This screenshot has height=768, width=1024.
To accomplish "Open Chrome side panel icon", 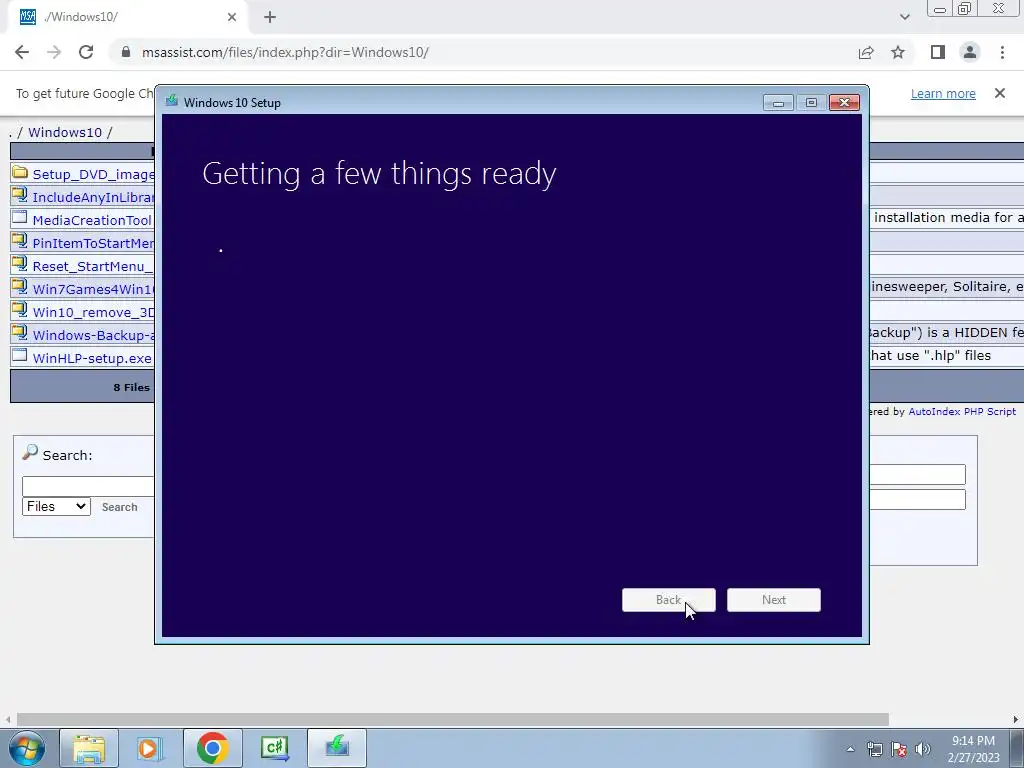I will [x=938, y=52].
